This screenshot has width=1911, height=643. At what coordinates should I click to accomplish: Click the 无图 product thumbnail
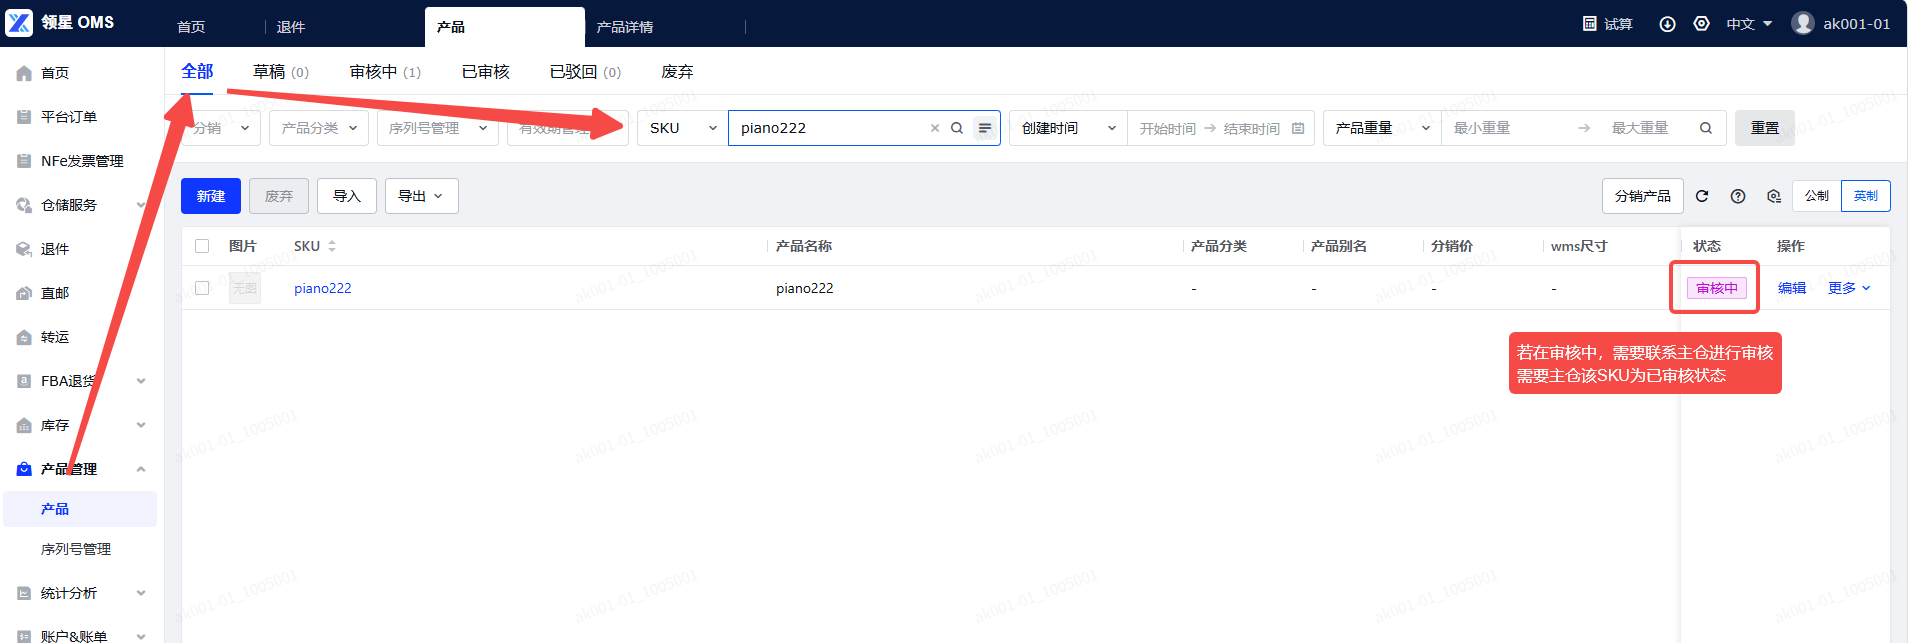pyautogui.click(x=245, y=288)
